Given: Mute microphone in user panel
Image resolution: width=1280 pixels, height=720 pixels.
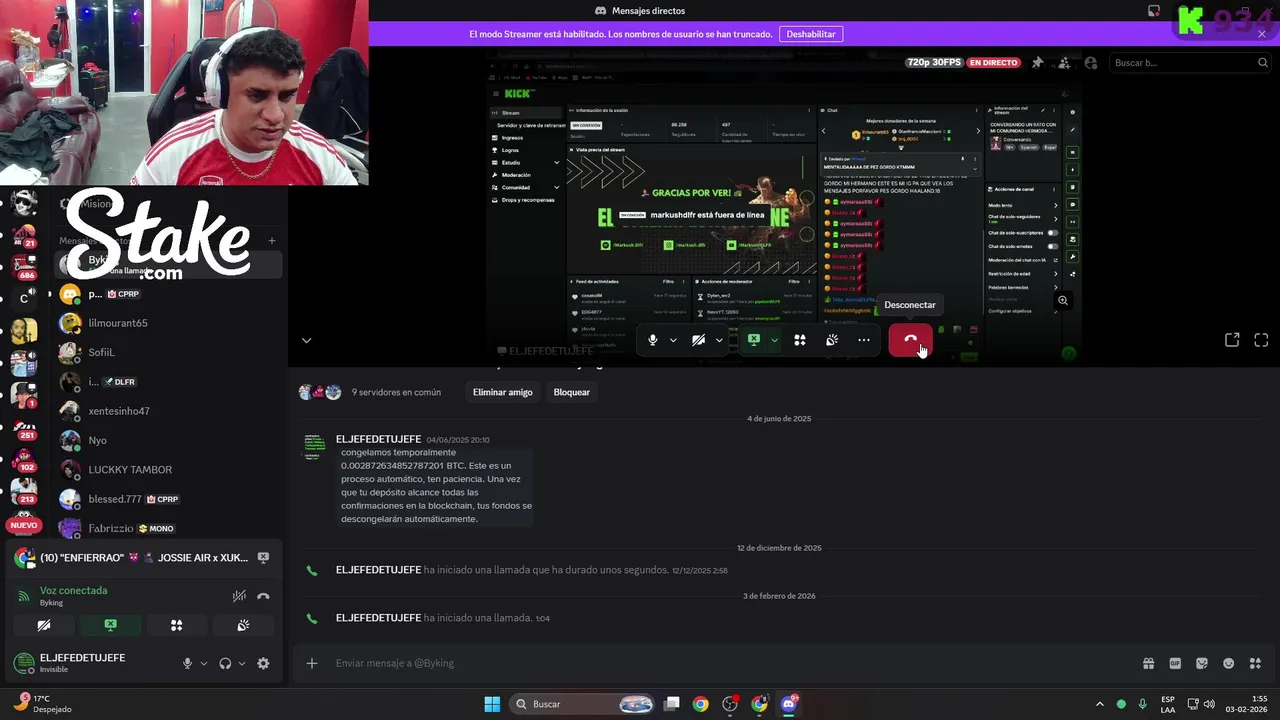Looking at the screenshot, I should click(187, 663).
